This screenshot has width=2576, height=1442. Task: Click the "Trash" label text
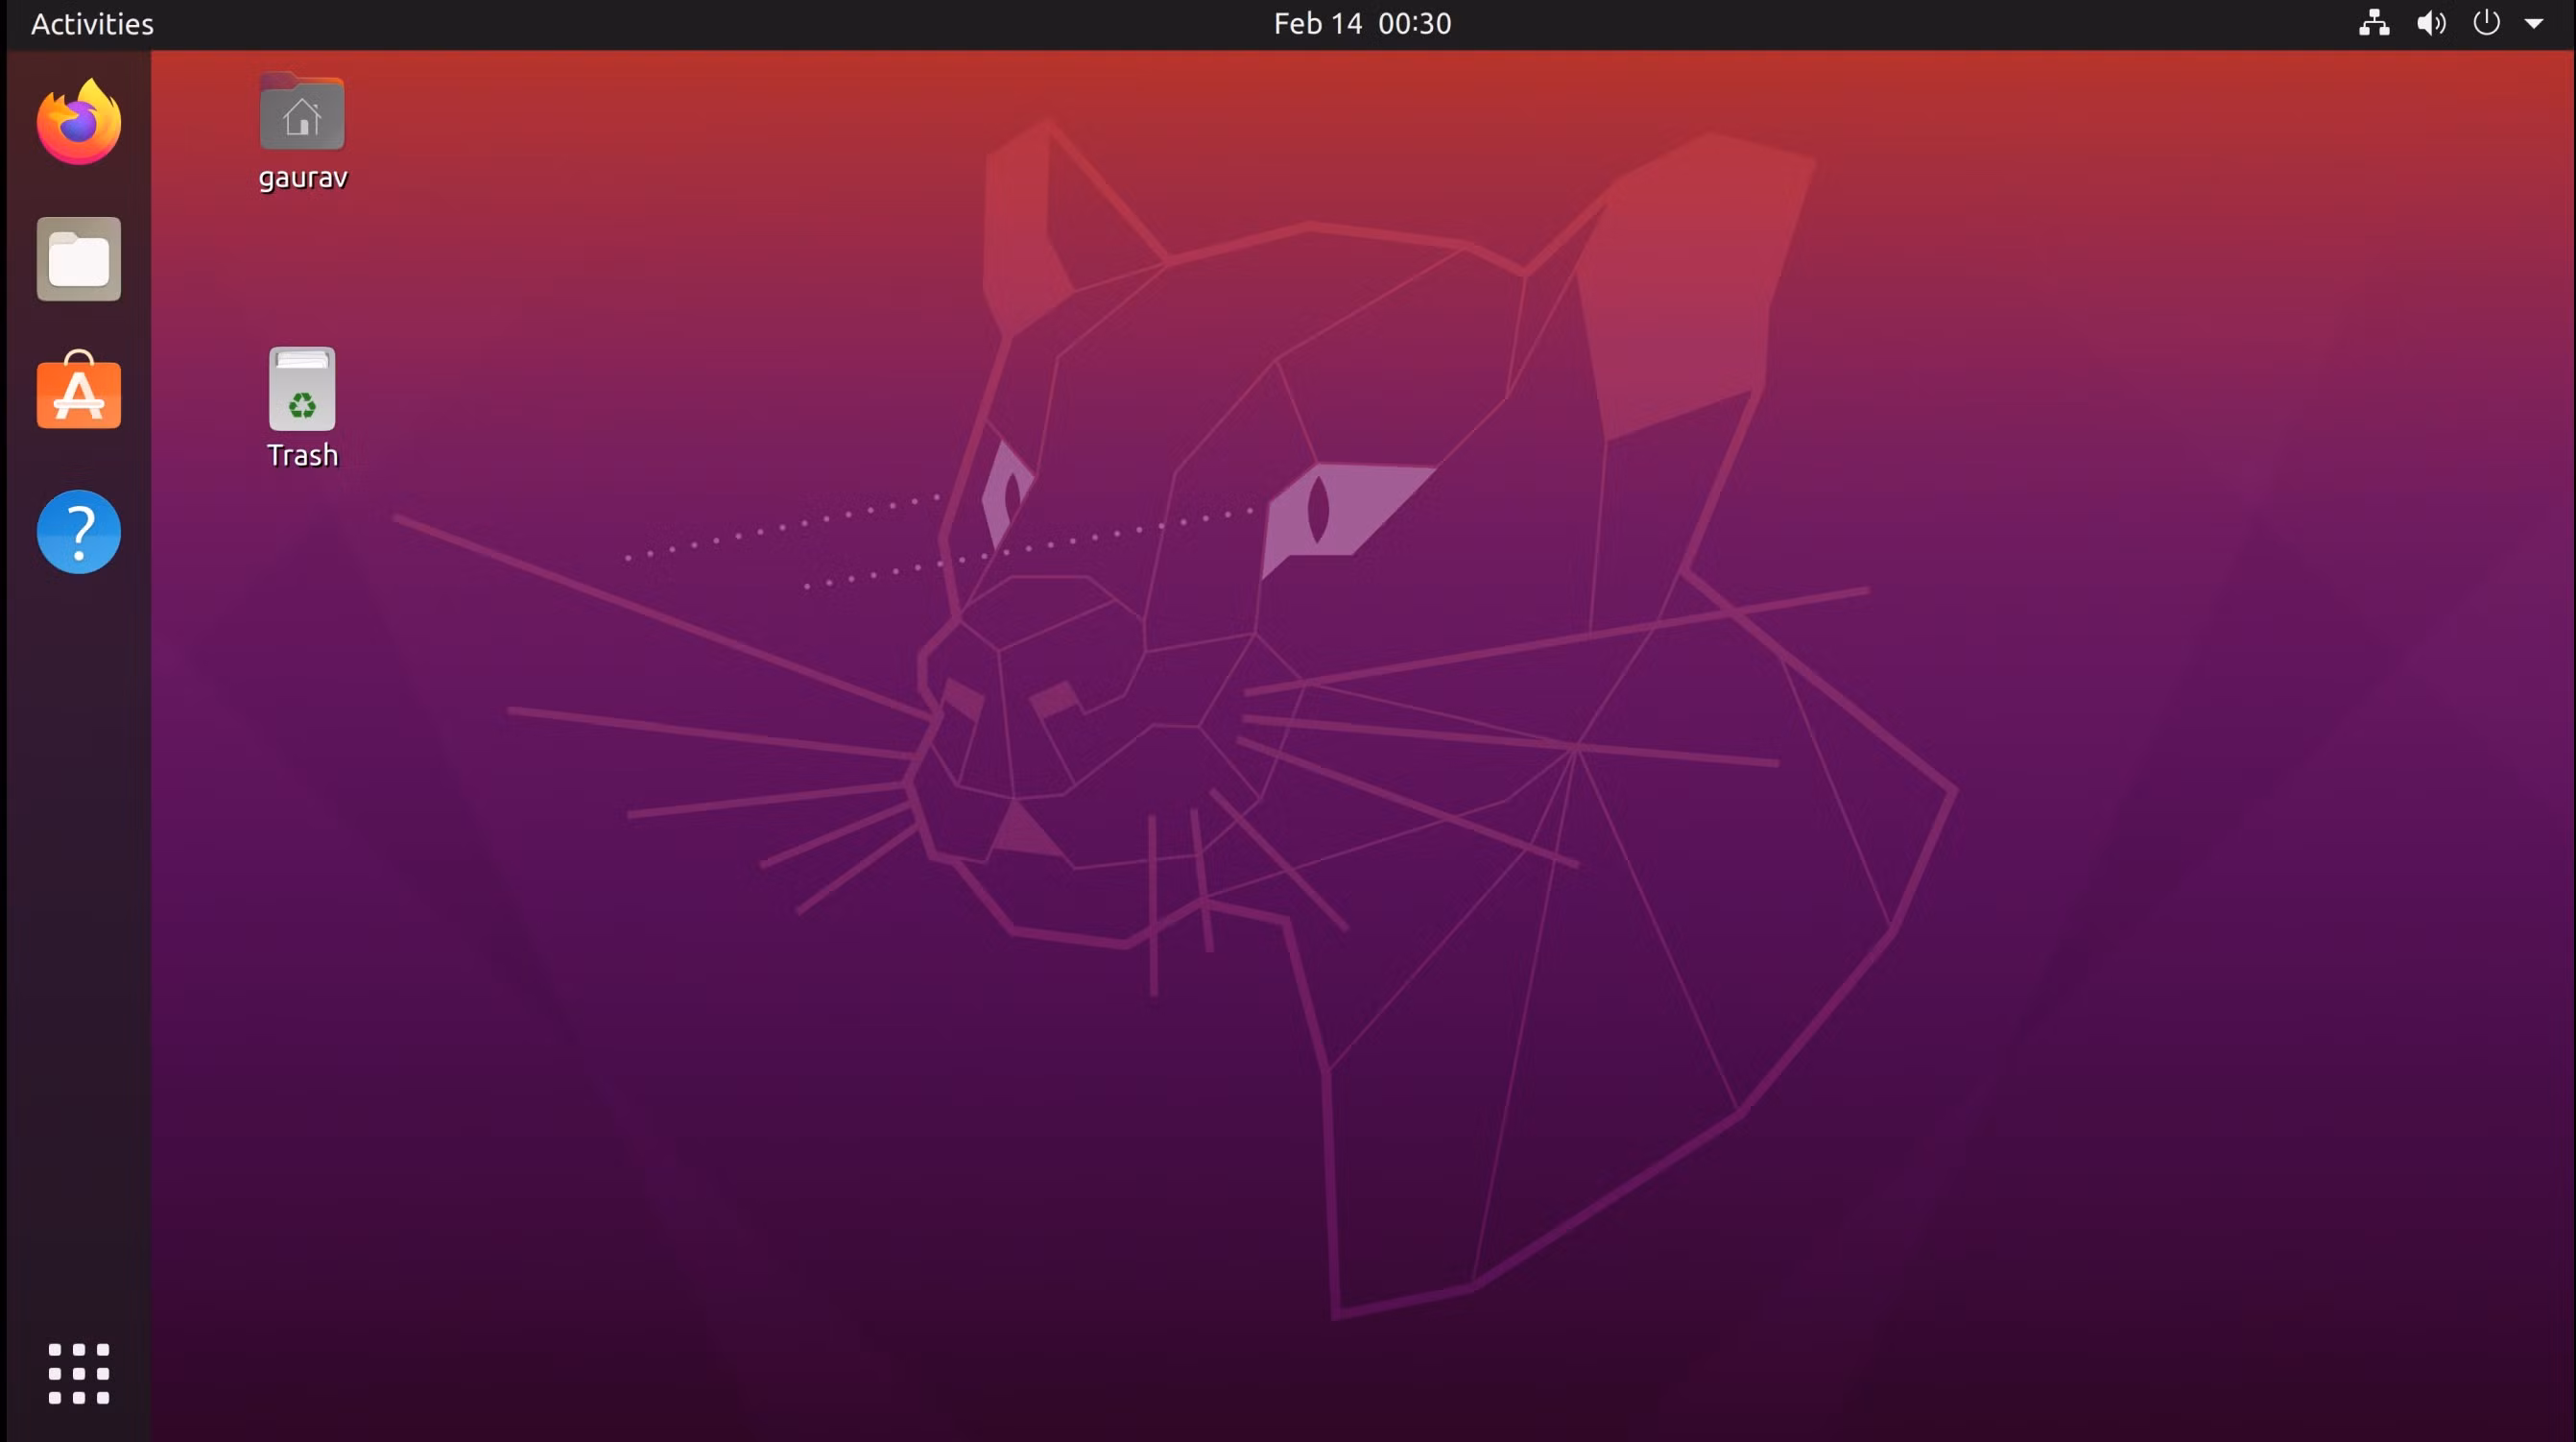coord(302,455)
